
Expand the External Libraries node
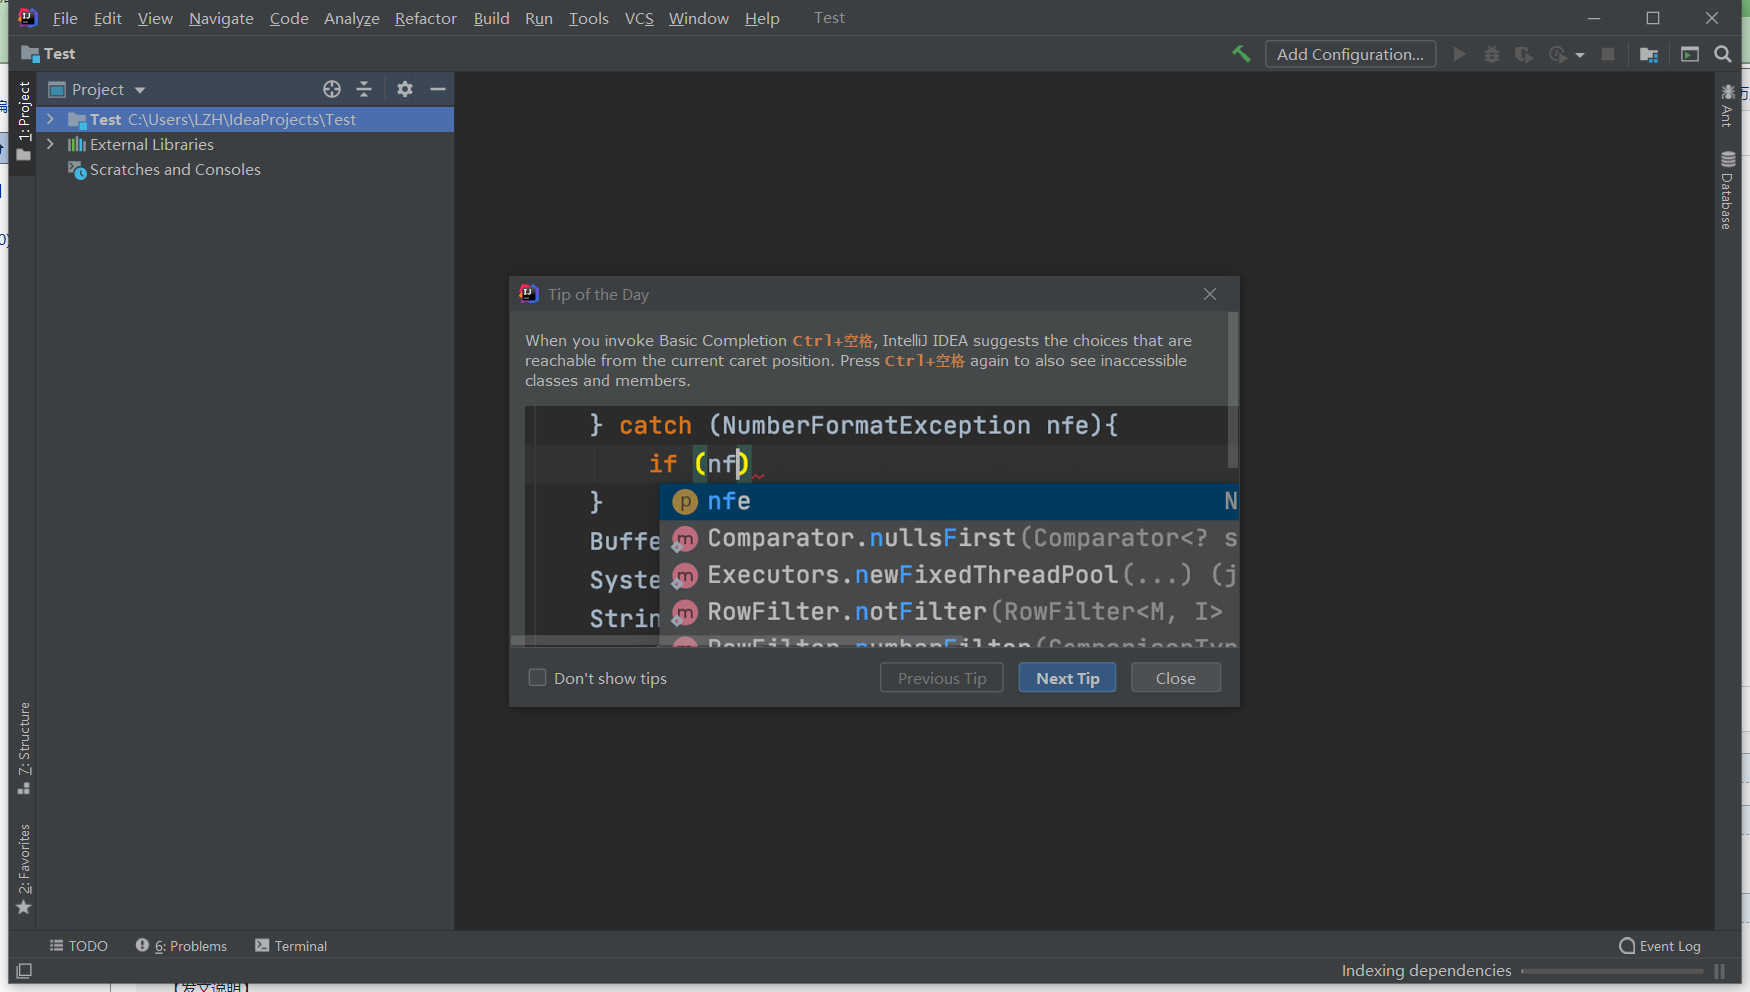pyautogui.click(x=50, y=144)
